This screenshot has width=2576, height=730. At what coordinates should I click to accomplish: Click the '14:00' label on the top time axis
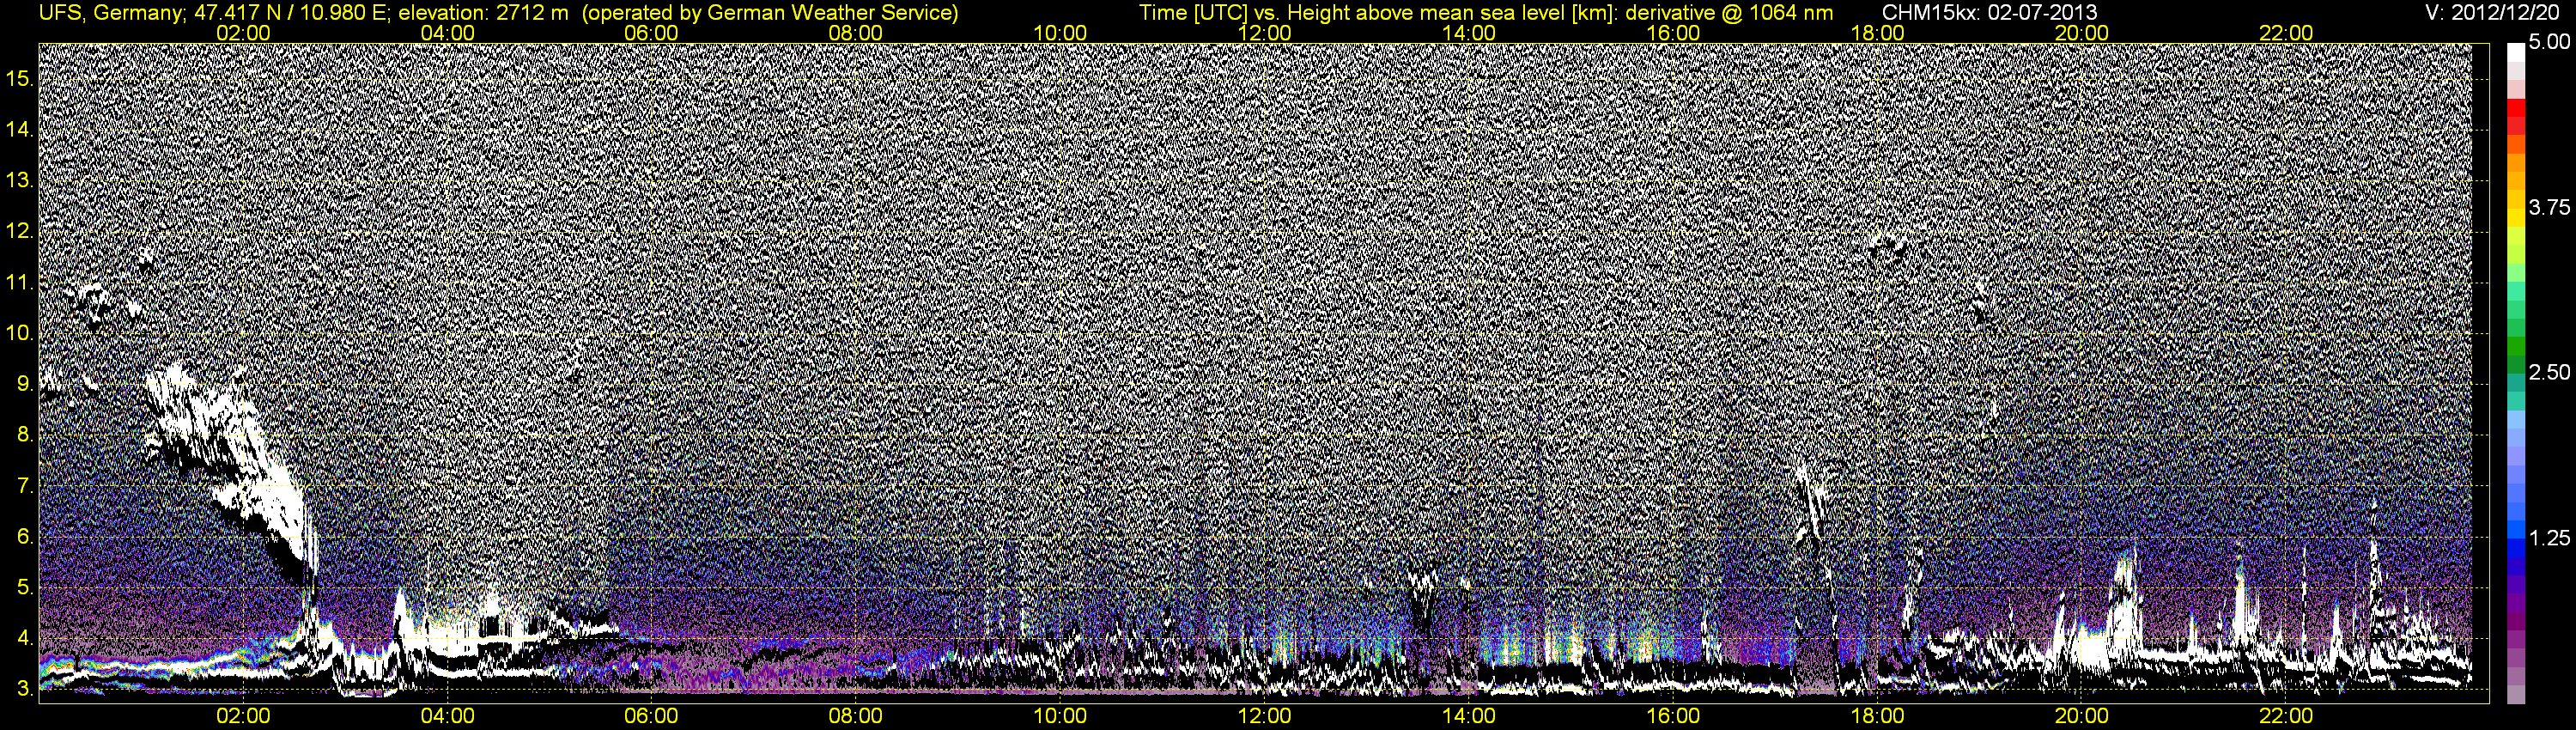click(1469, 32)
